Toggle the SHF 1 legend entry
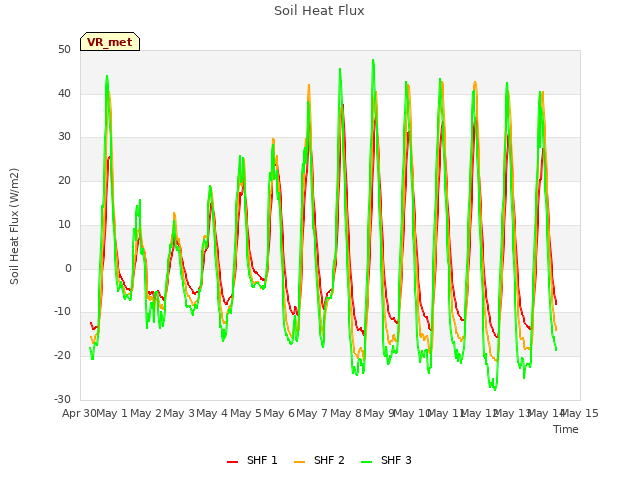The image size is (640, 480). tap(252, 460)
